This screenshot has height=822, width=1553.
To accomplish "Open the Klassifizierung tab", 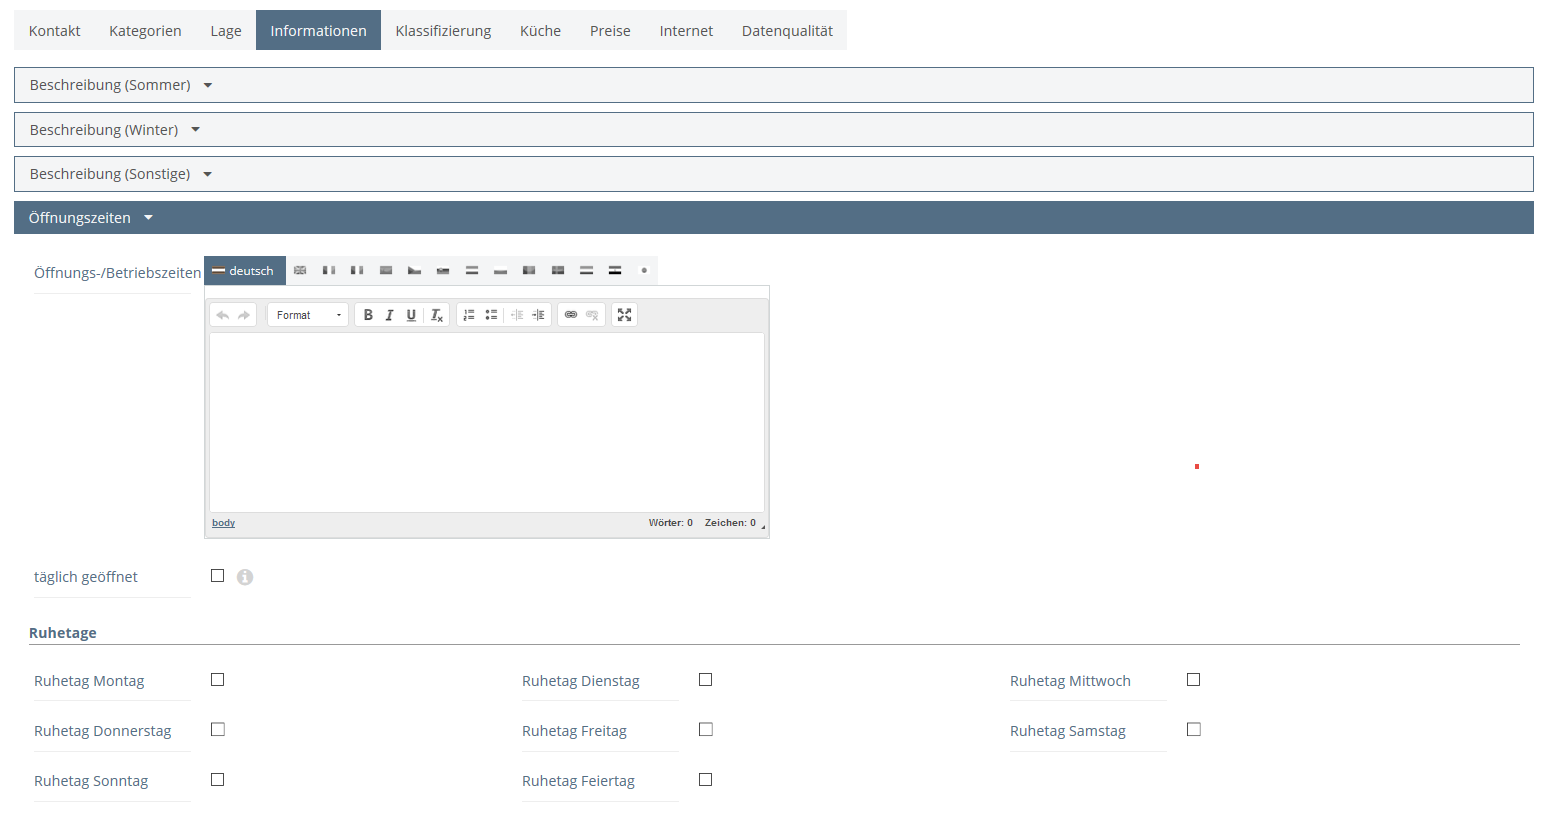I will coord(443,31).
